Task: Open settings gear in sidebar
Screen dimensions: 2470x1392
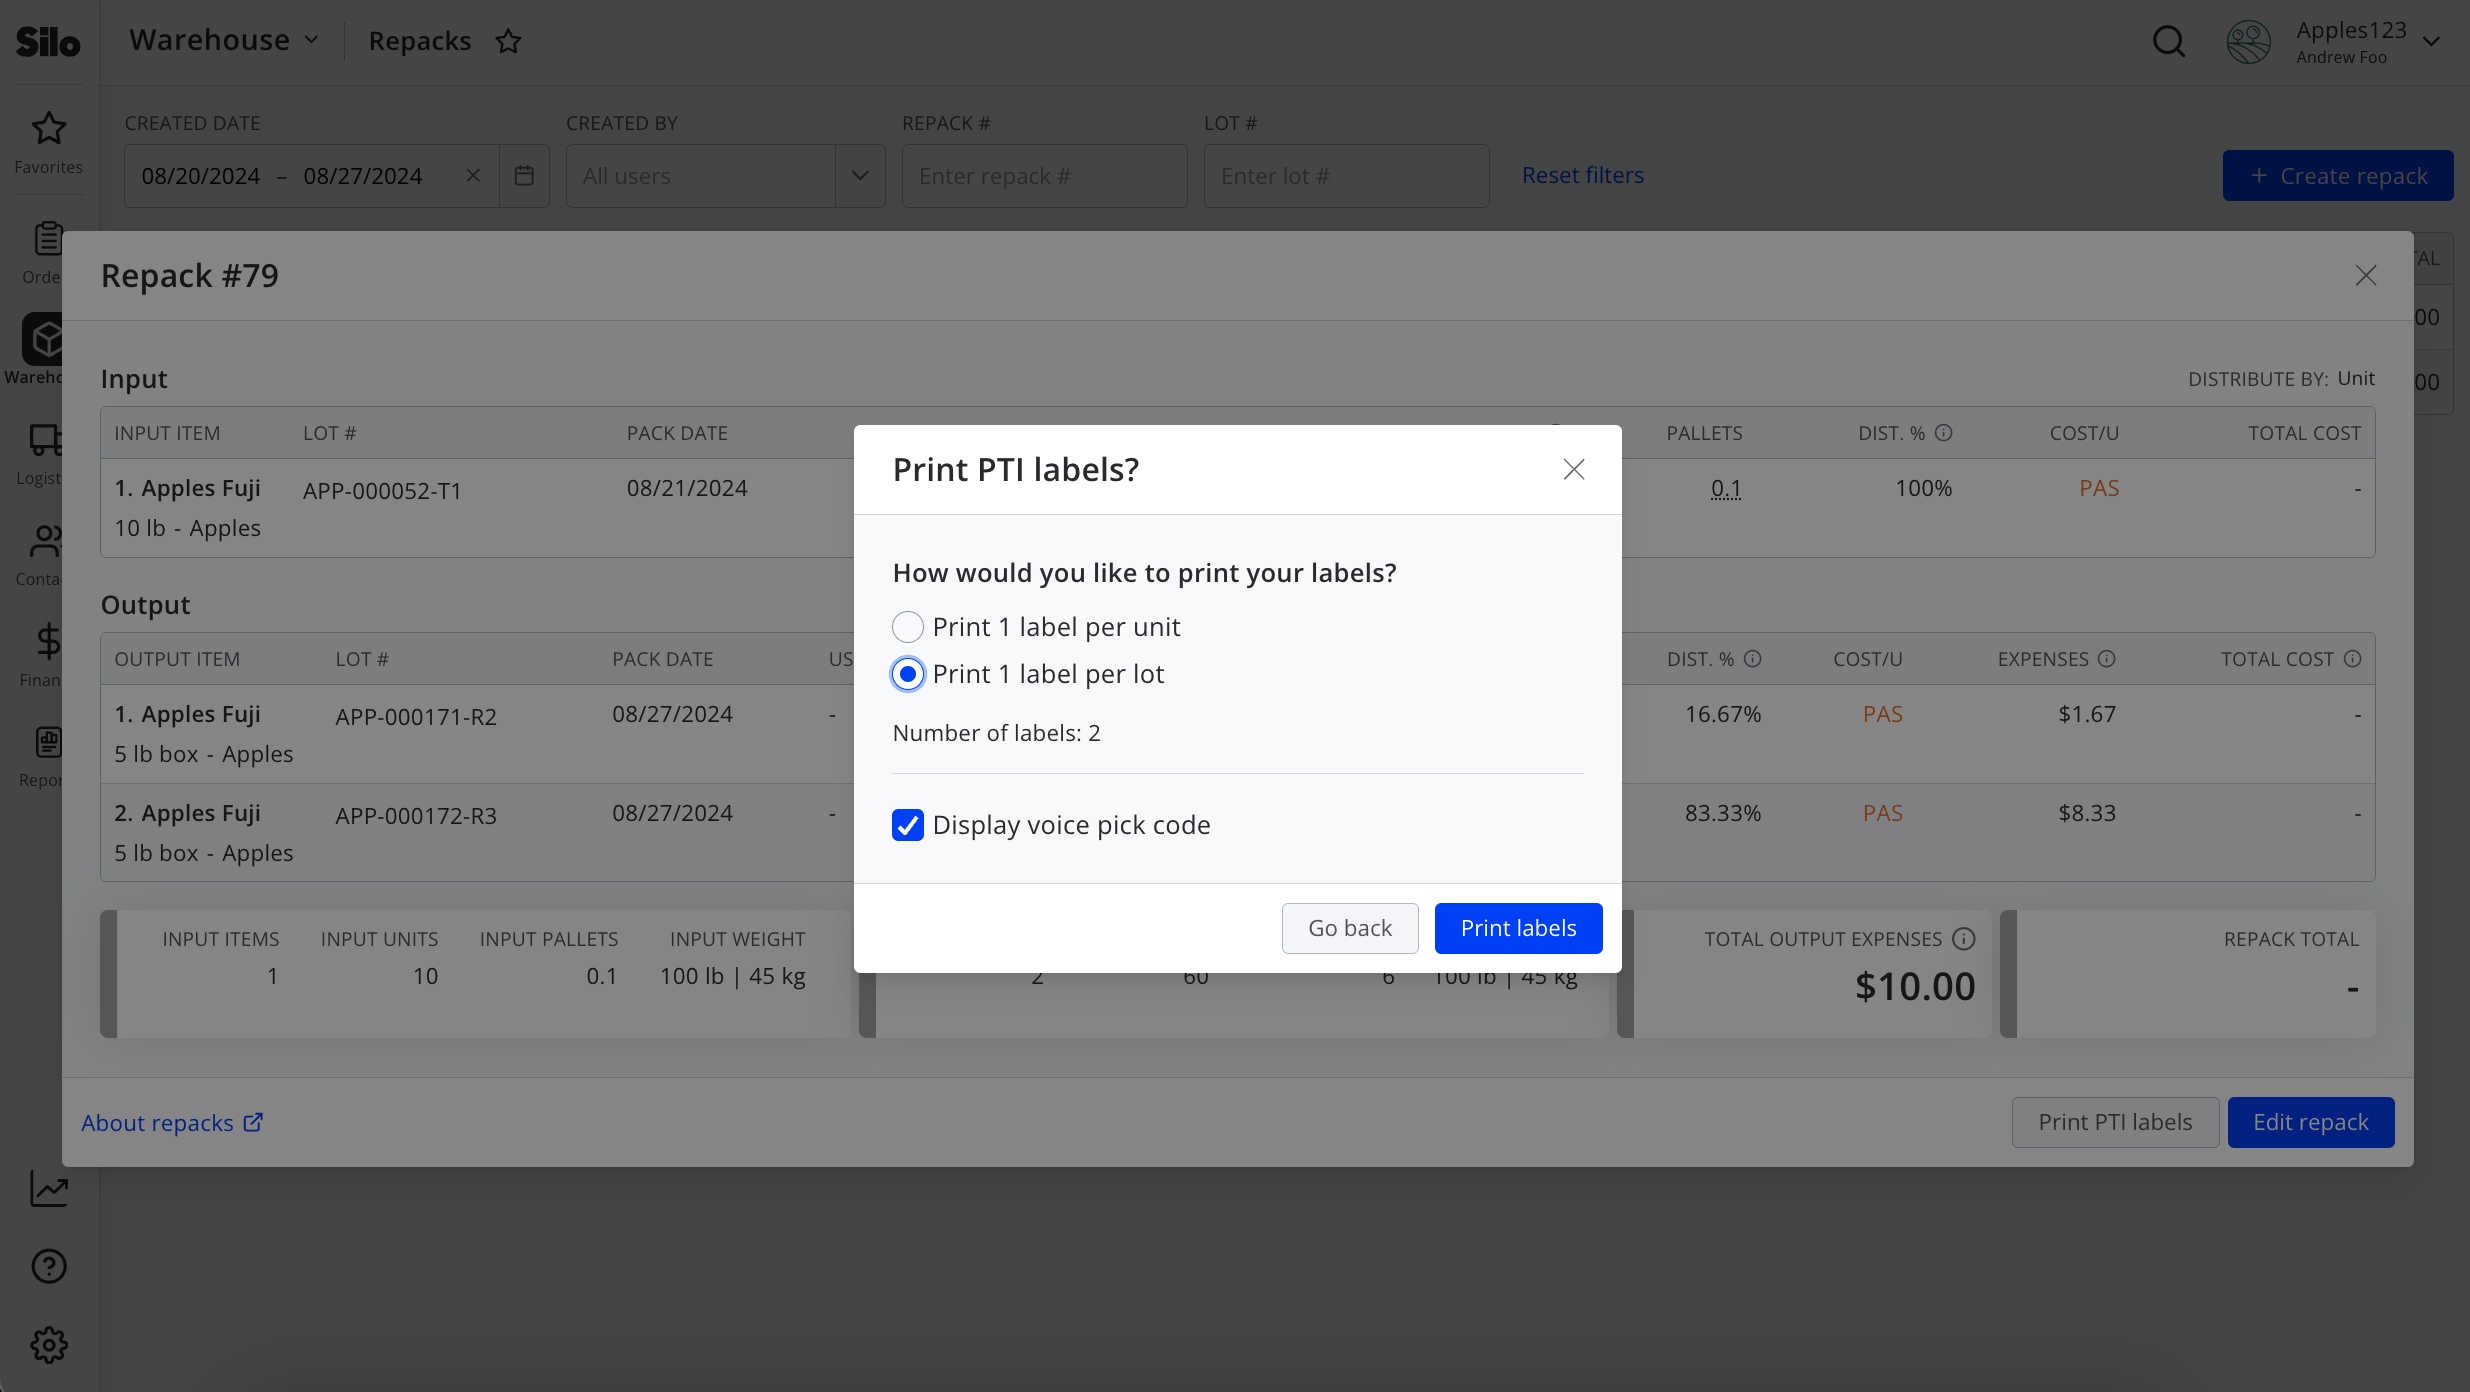Action: pos(49,1345)
